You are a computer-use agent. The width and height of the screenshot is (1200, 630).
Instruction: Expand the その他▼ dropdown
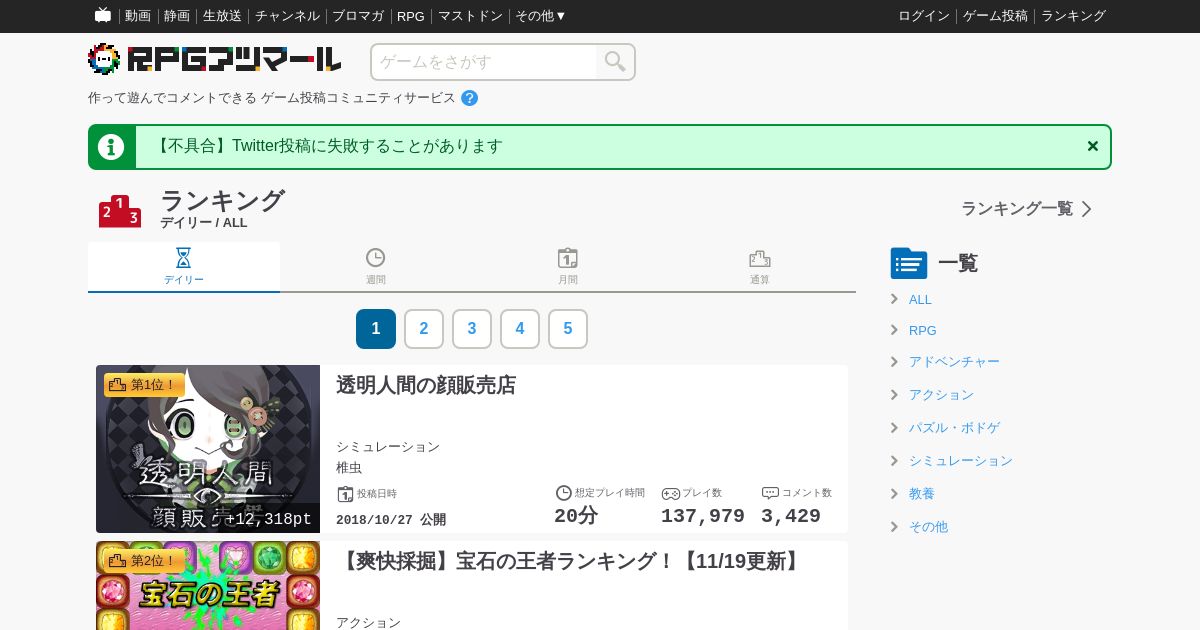[541, 16]
